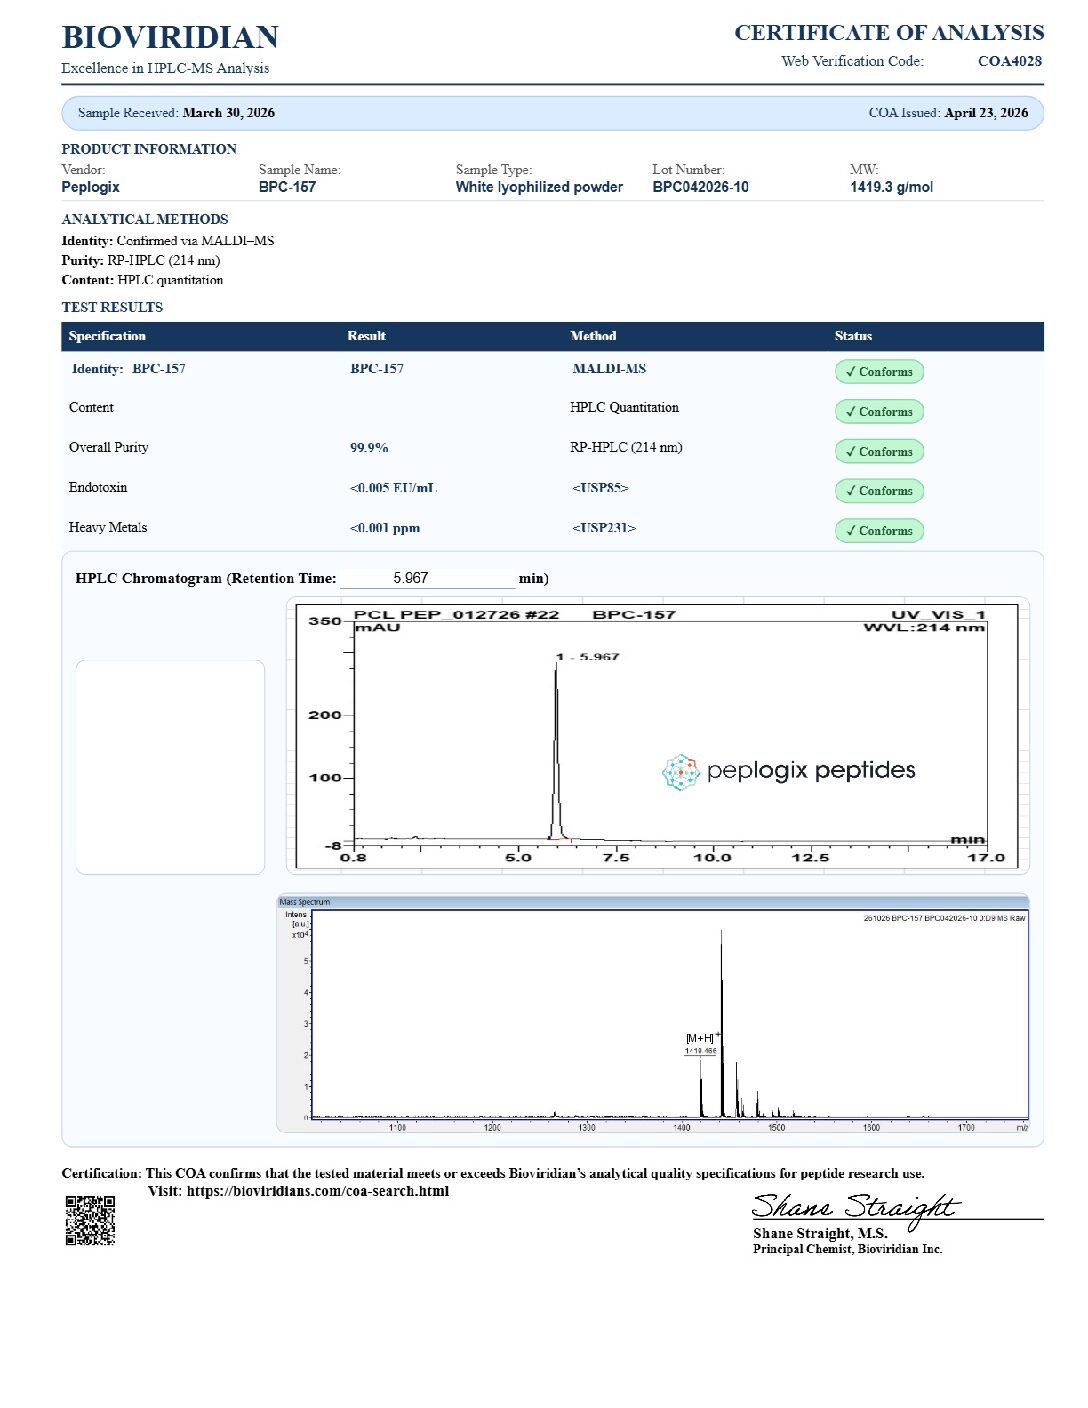This screenshot has height=1408, width=1088.
Task: Click the Conforms badge for Overall Purity
Action: point(879,452)
